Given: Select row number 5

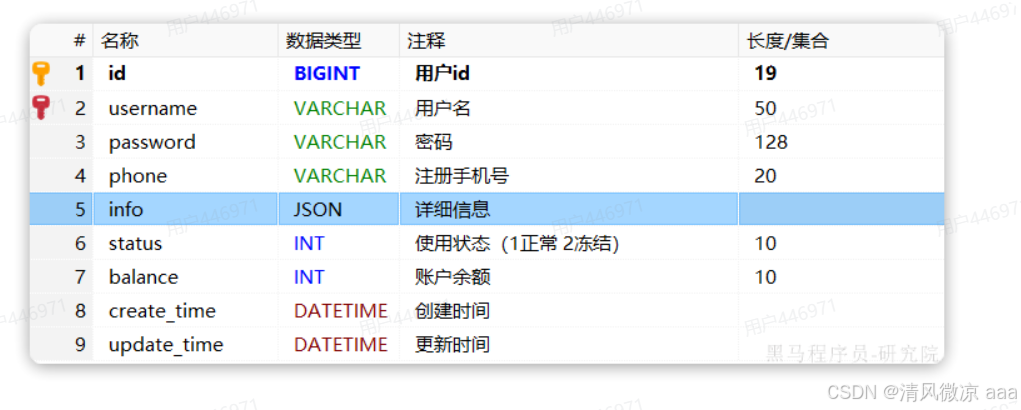Looking at the screenshot, I should (x=80, y=209).
